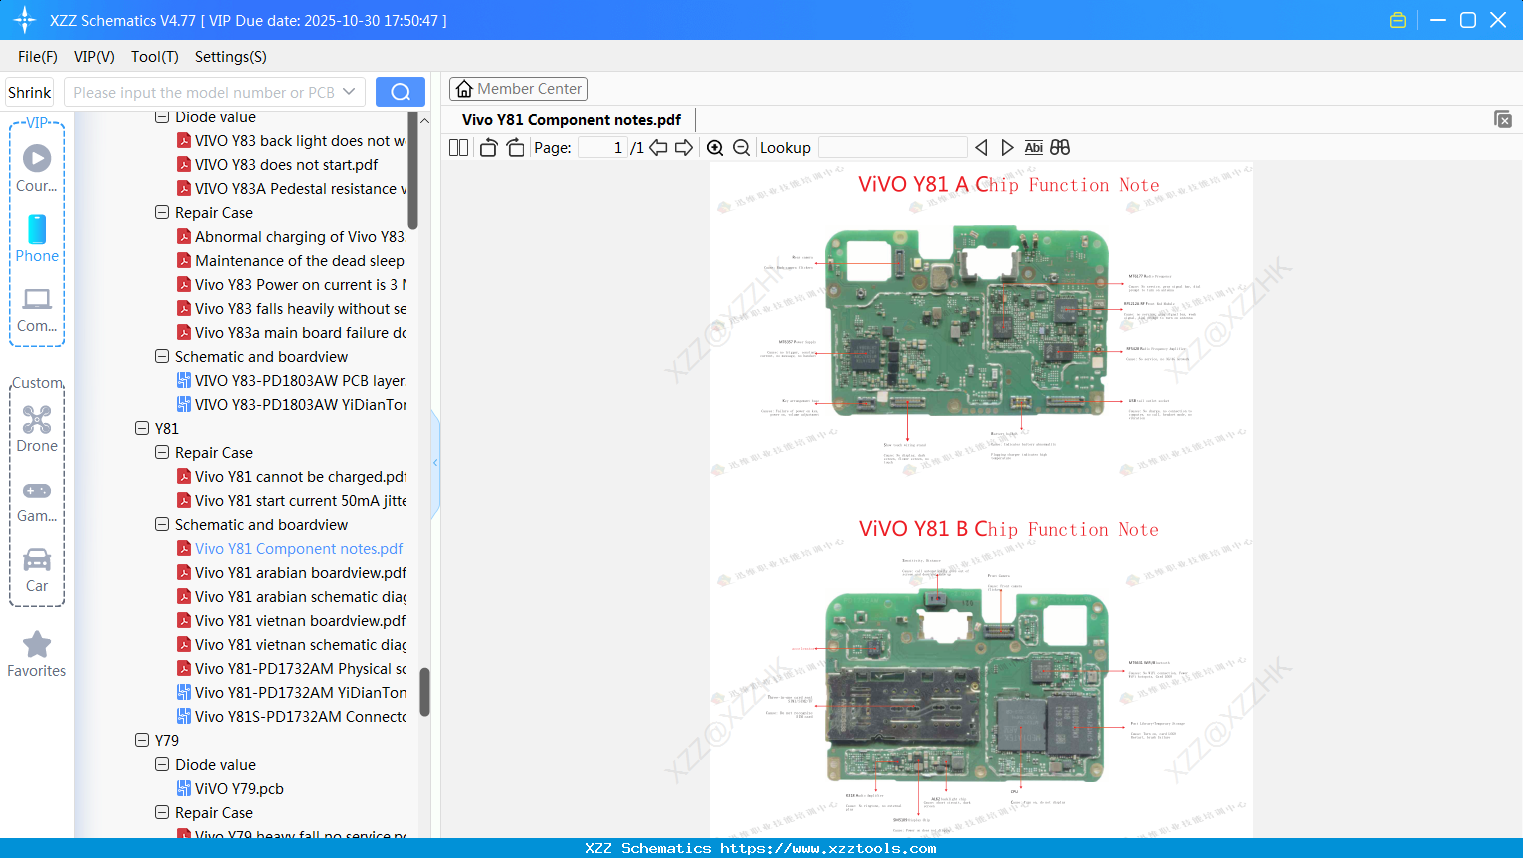1523x858 pixels.
Task: Go to next page arrow
Action: tap(684, 148)
